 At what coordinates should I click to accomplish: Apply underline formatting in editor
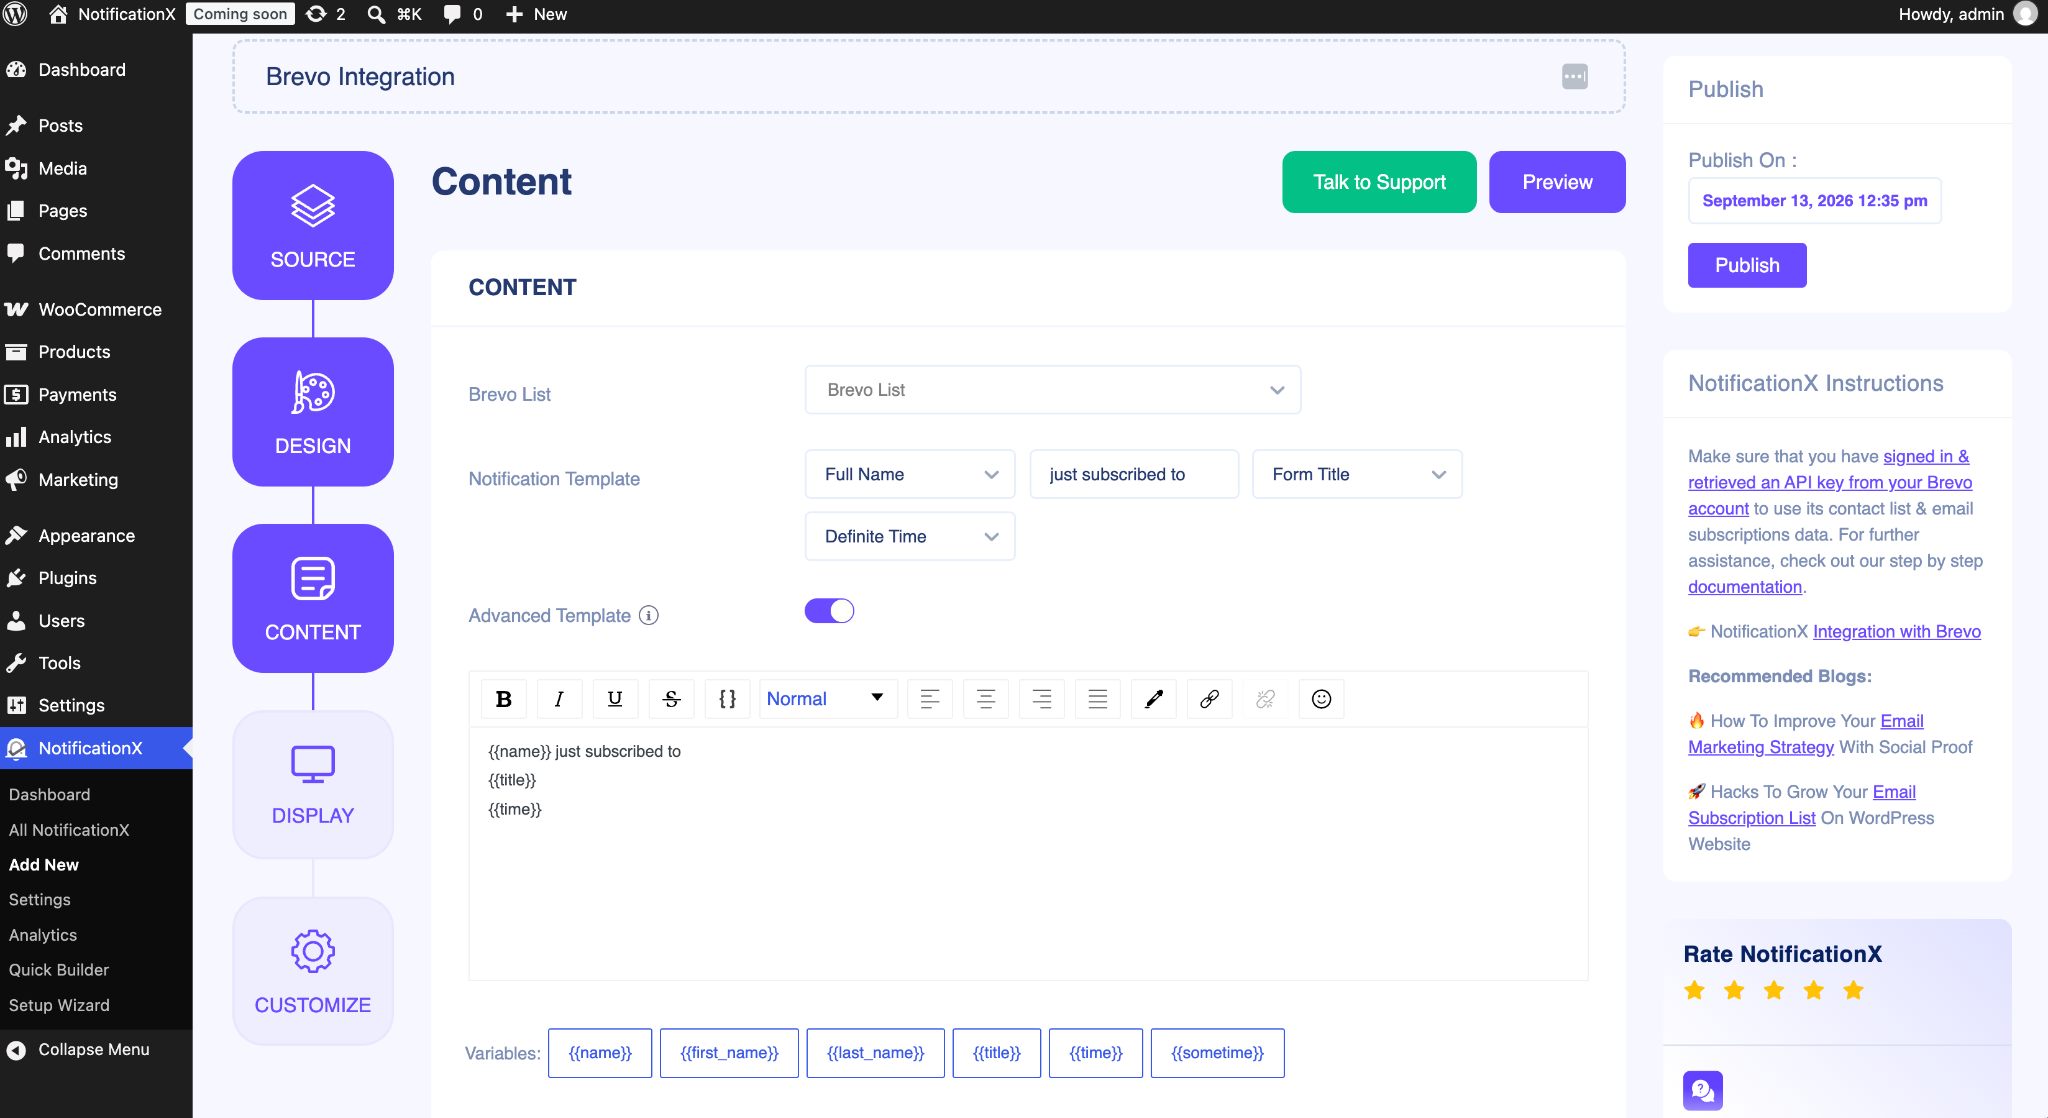[615, 699]
